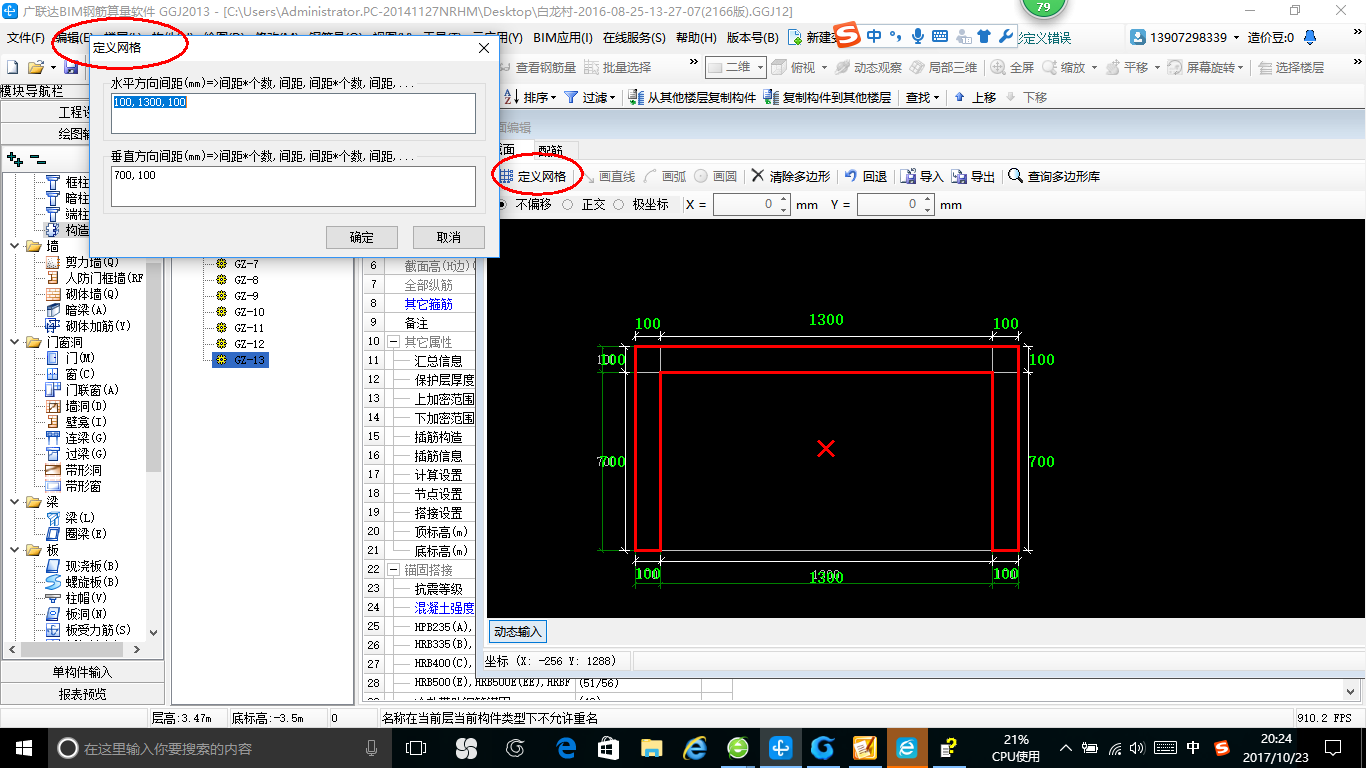
Task: Click the 画弧 draw arc tool
Action: 665,176
